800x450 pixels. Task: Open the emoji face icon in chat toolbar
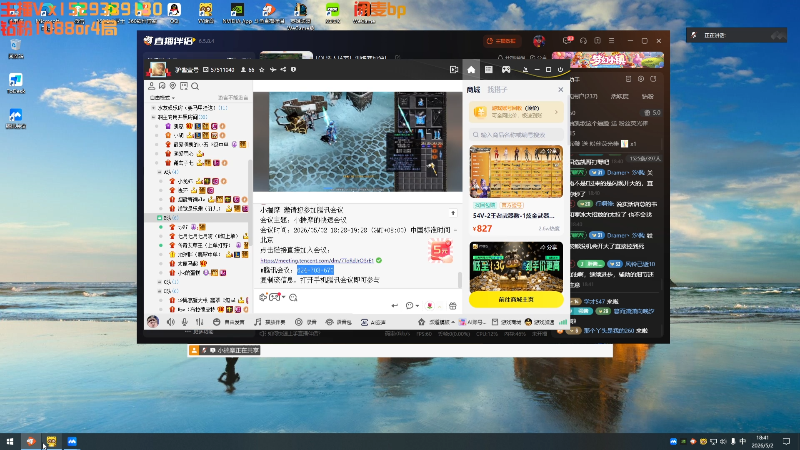(293, 297)
